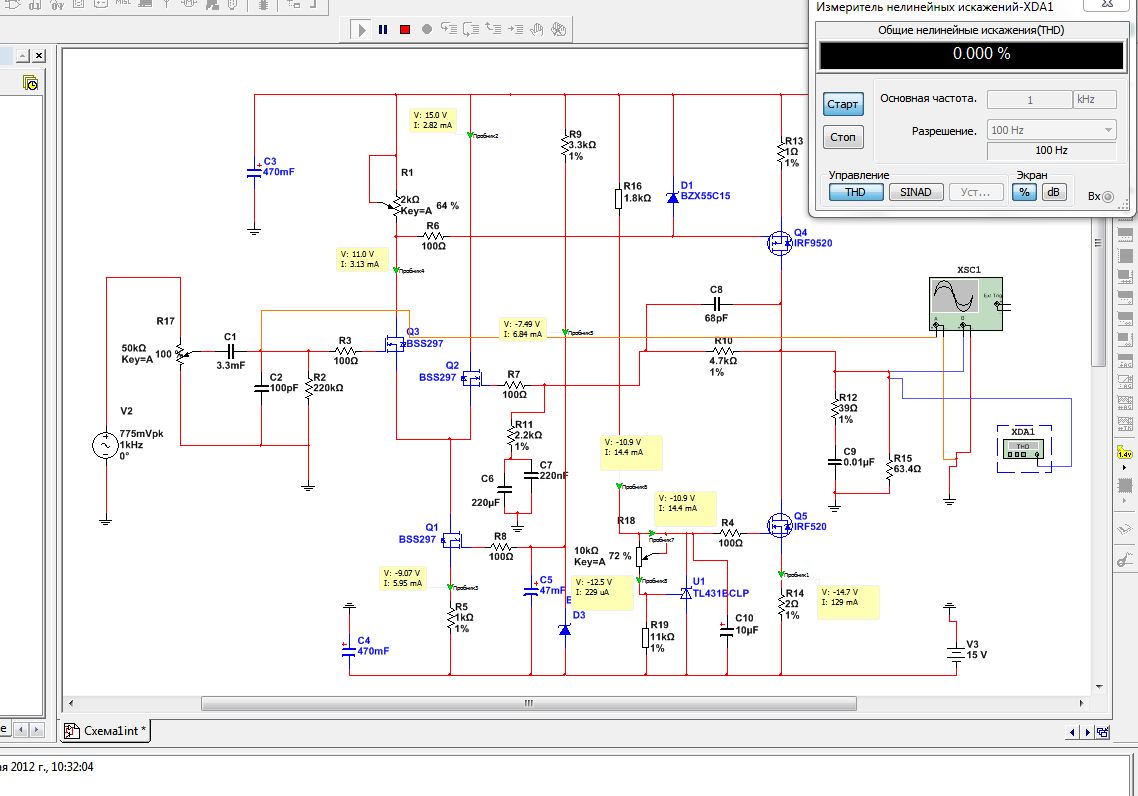Close the left design toolbox pane
Screen dimensions: 1138x796
[x=39, y=55]
